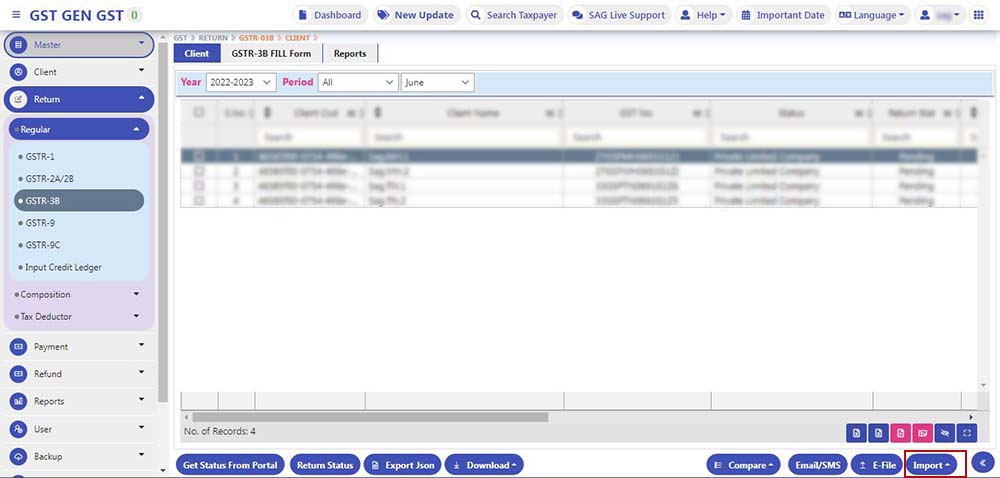Check the checkbox for row 2
Viewport: 1000px width, 478px height.
pos(199,171)
